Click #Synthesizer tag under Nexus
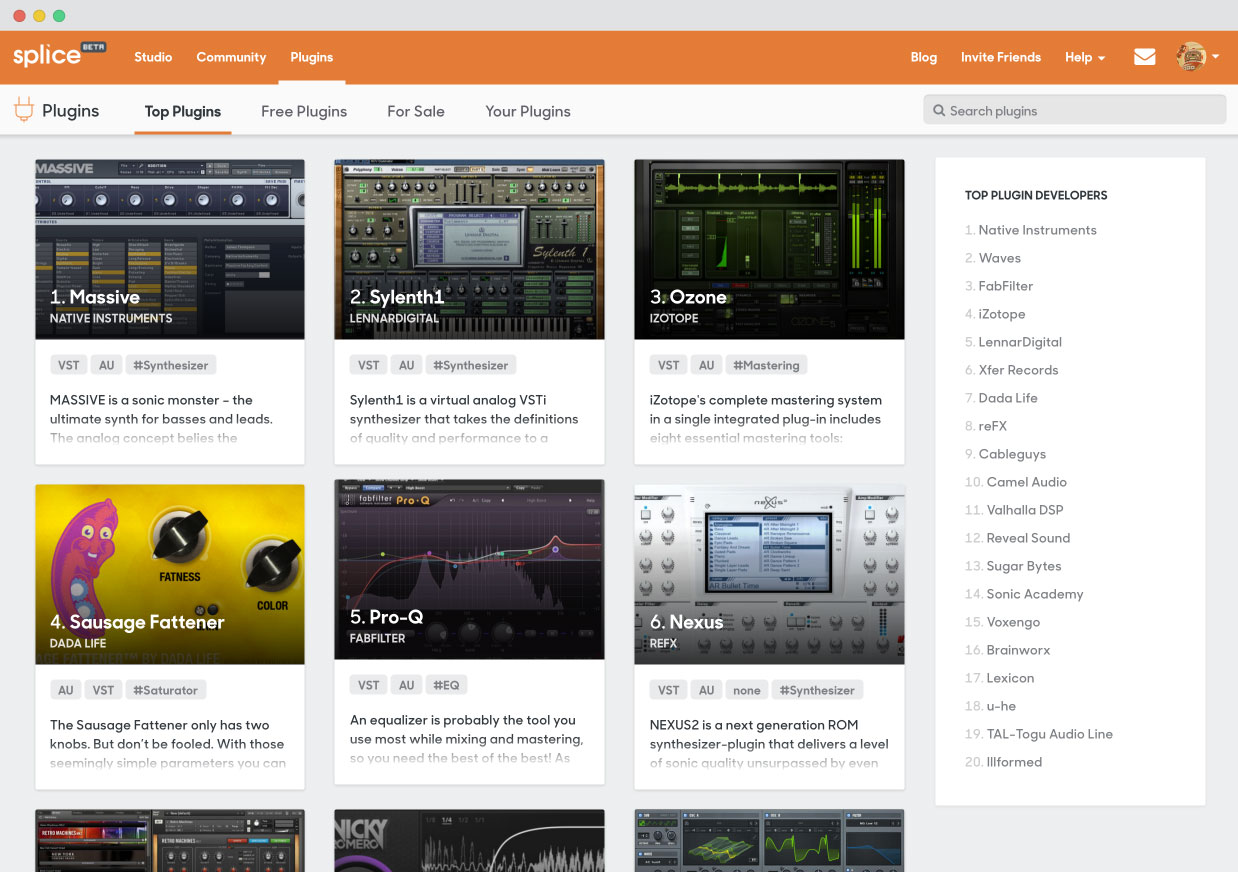Image resolution: width=1238 pixels, height=872 pixels. click(818, 690)
